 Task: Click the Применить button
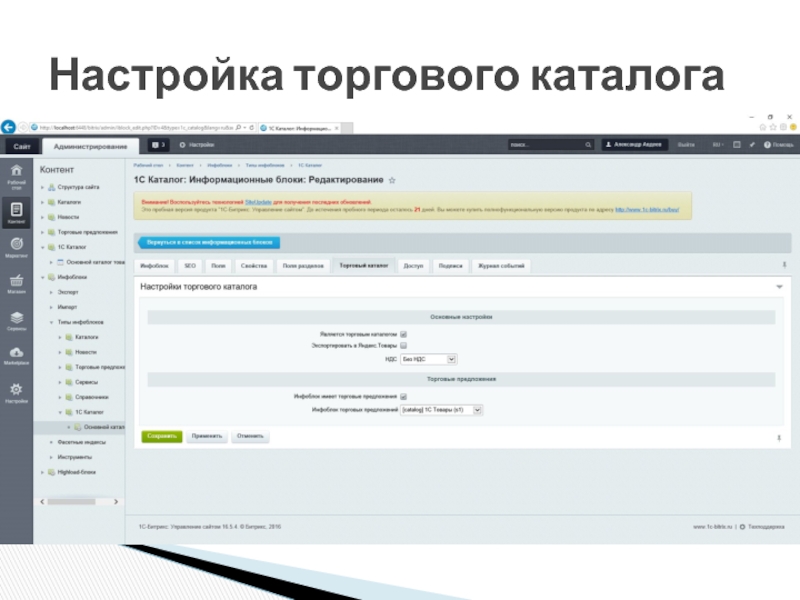(207, 436)
